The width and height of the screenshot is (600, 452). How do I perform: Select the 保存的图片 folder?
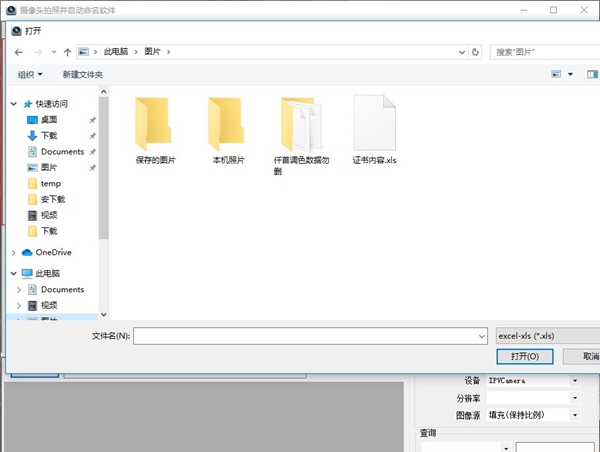point(155,130)
